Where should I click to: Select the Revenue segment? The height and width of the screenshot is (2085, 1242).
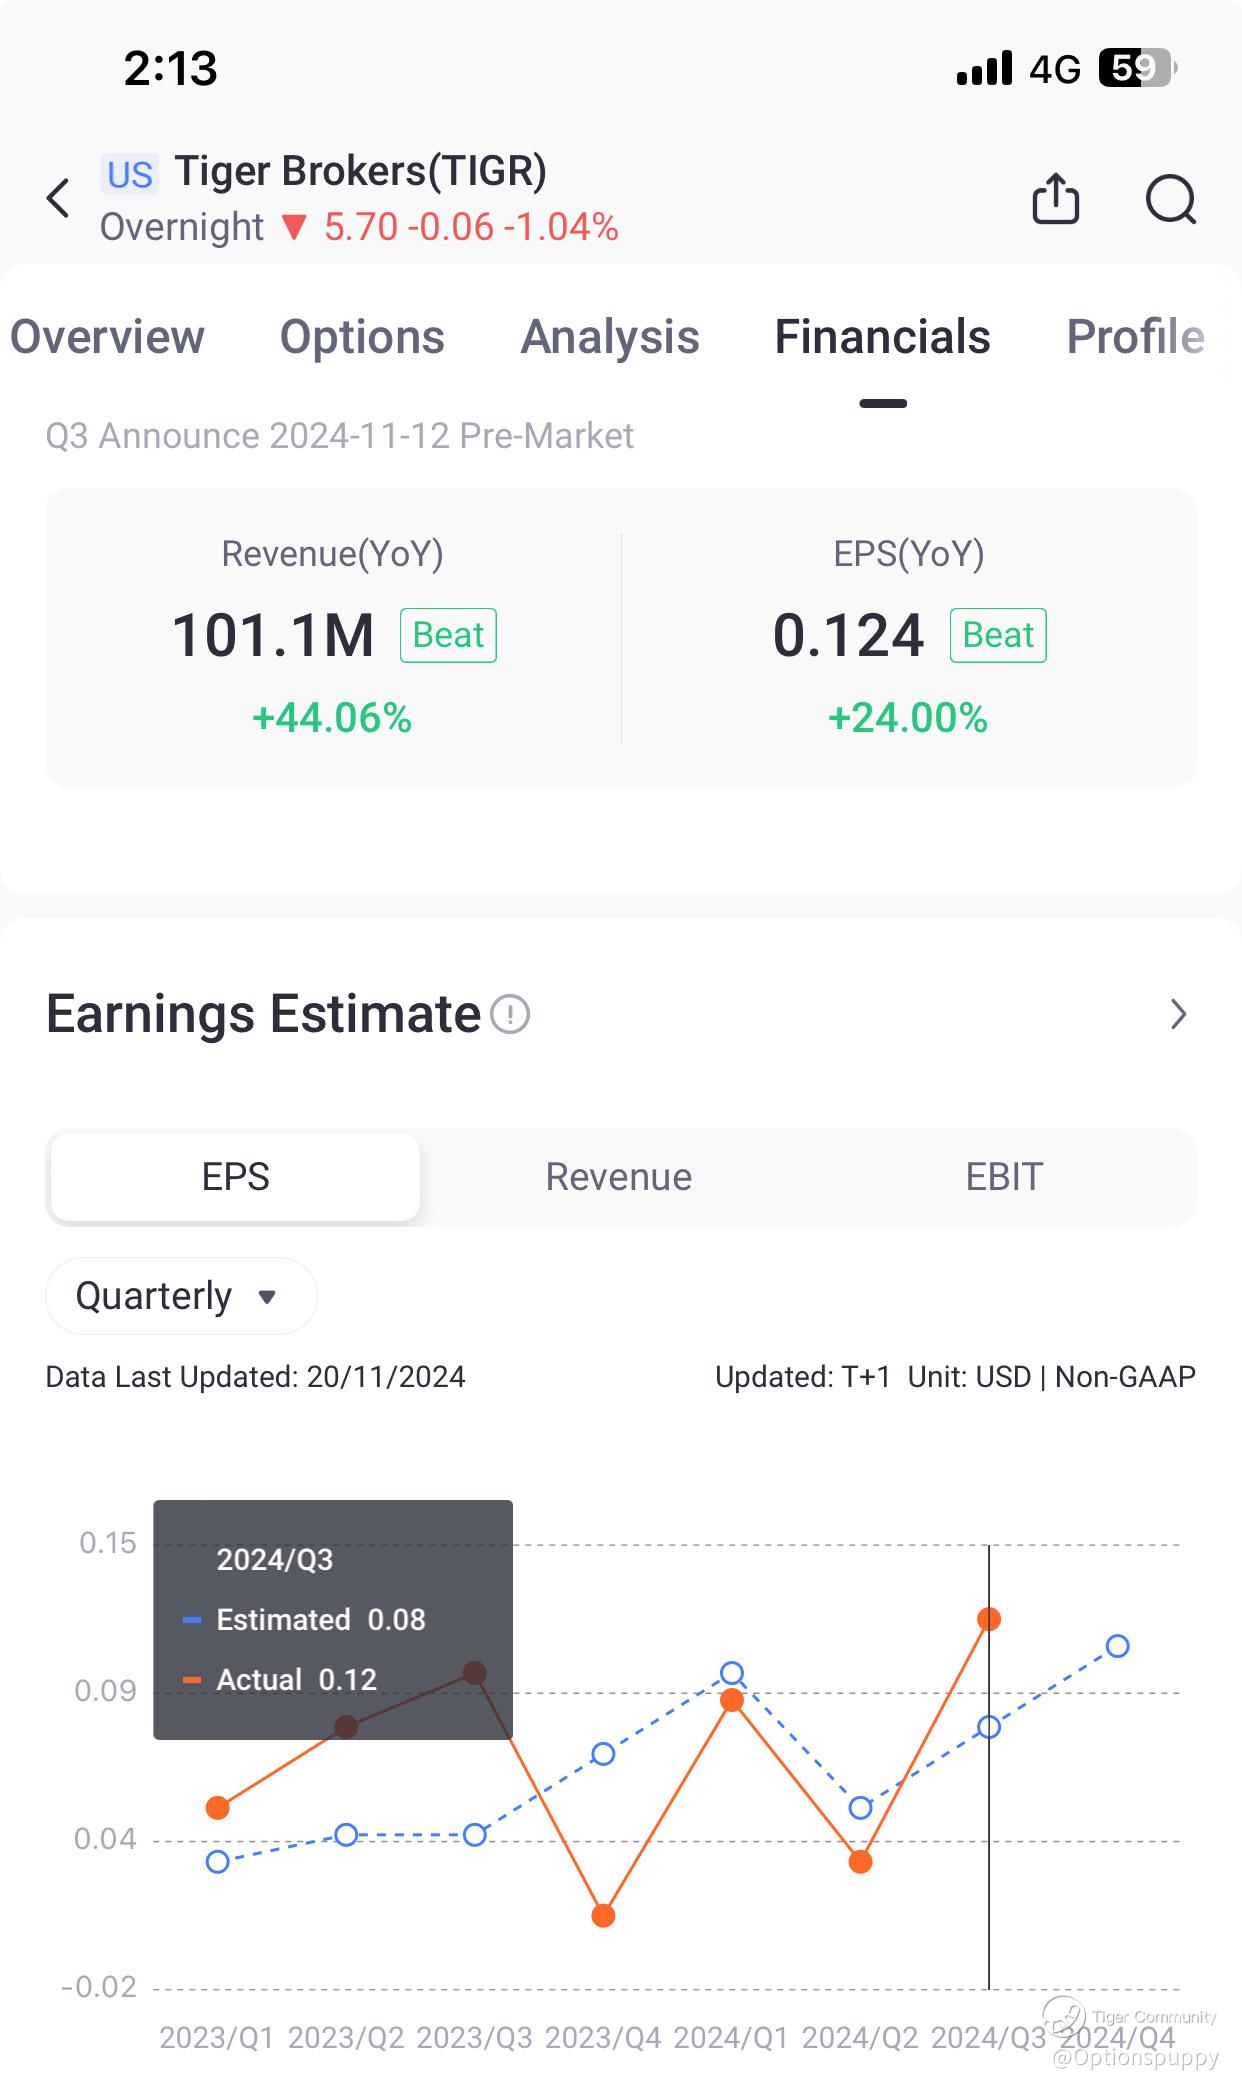(619, 1177)
